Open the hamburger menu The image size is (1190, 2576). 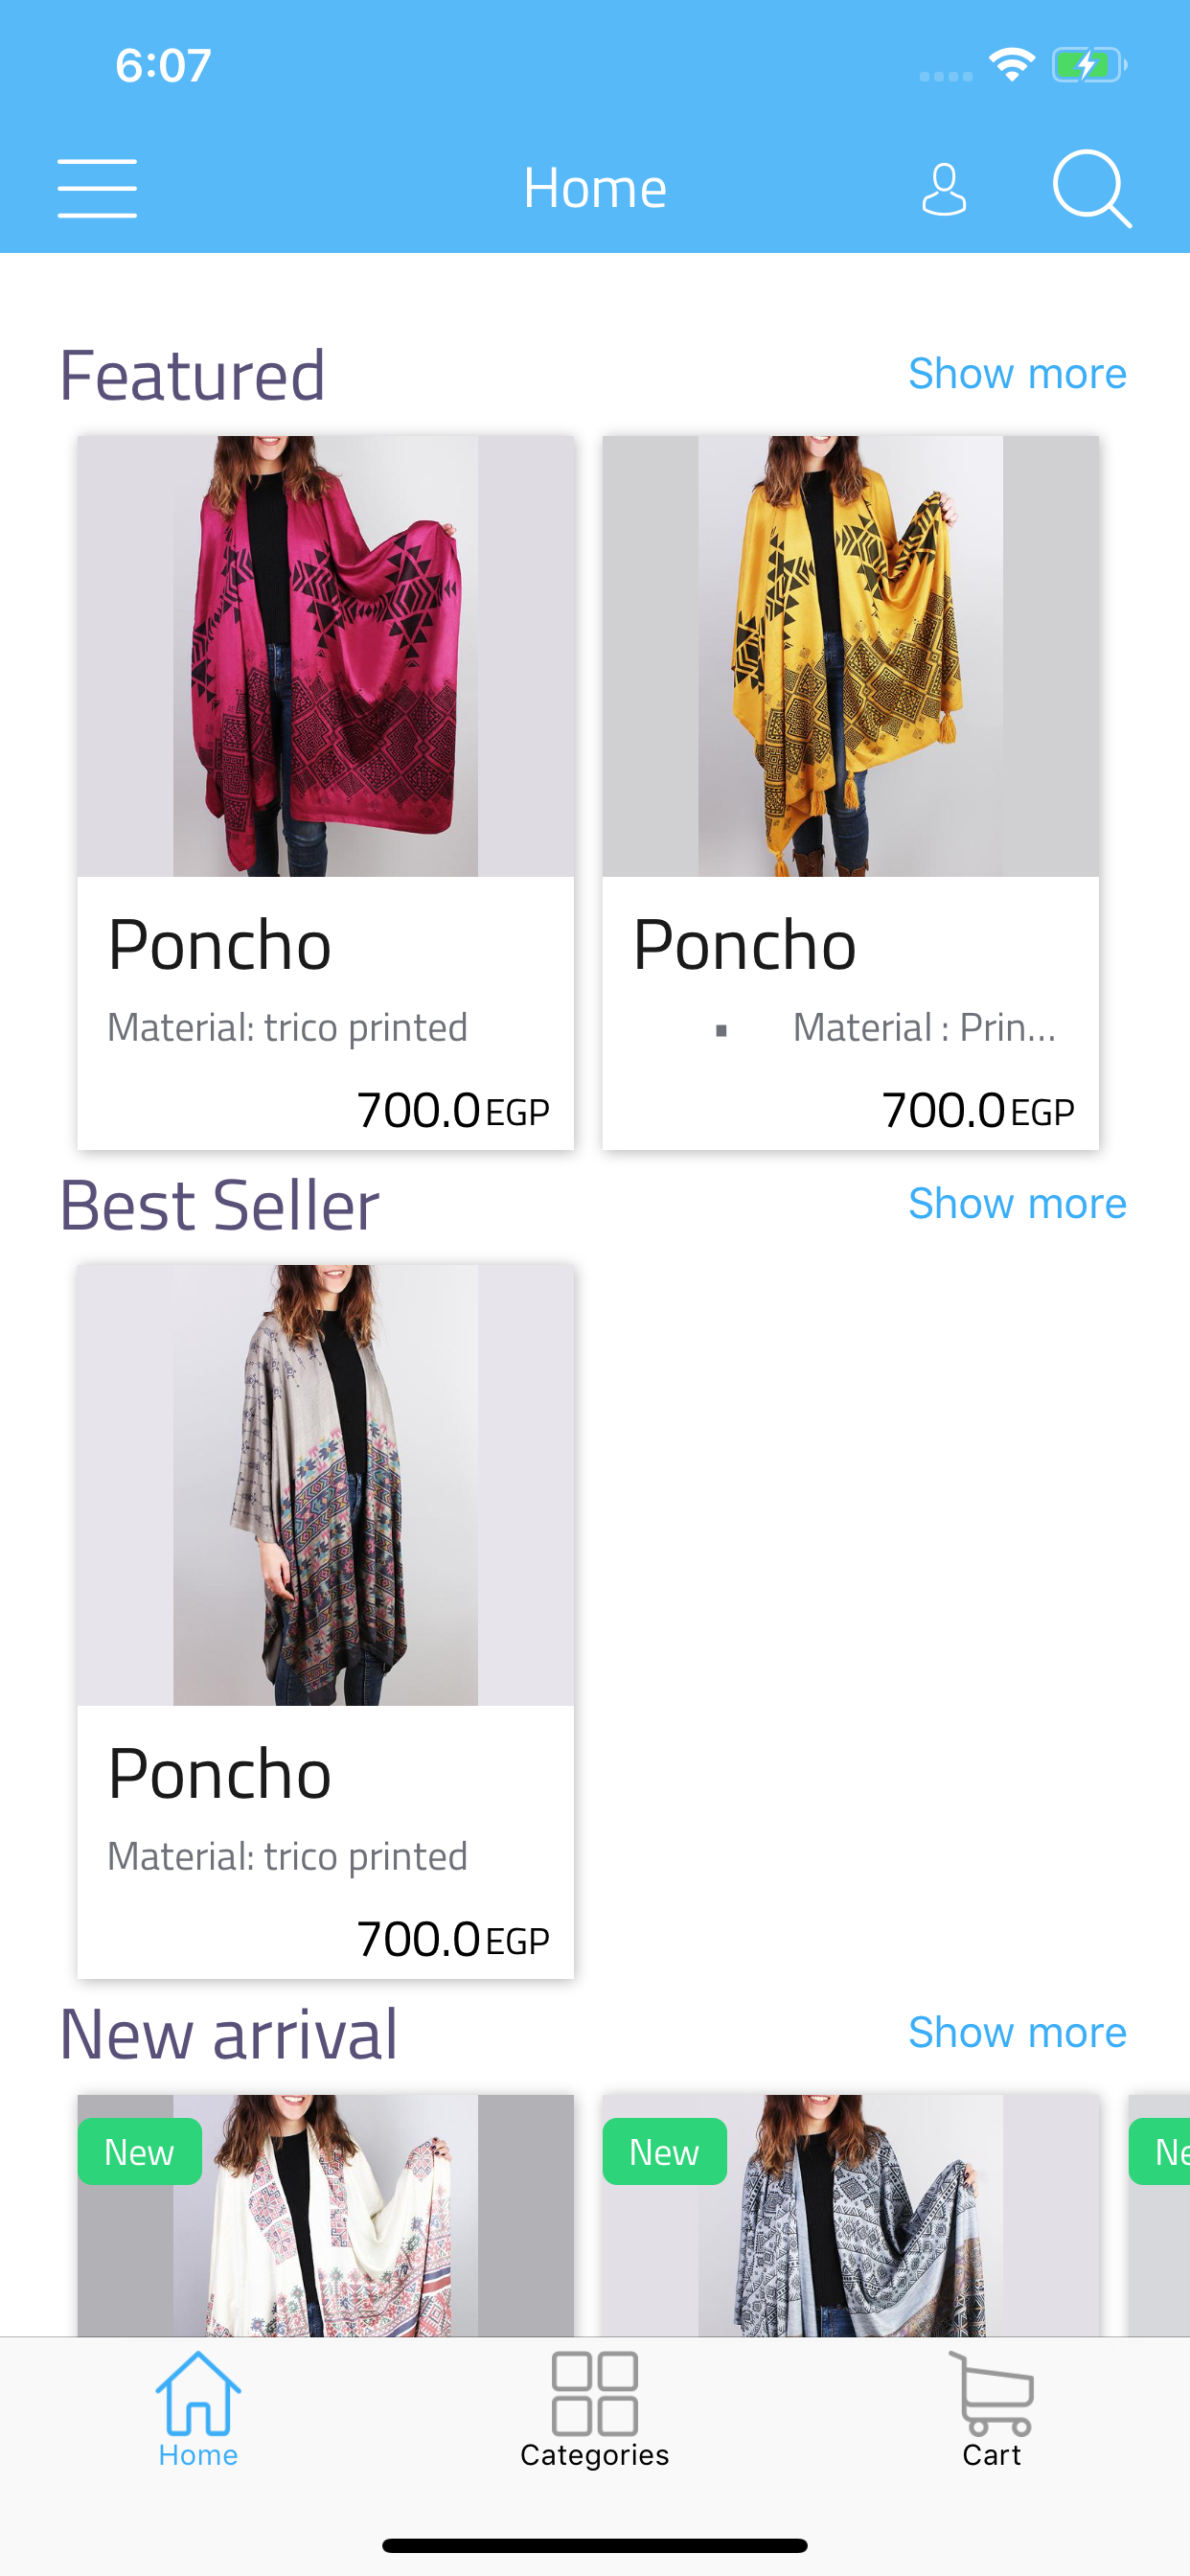(x=97, y=188)
